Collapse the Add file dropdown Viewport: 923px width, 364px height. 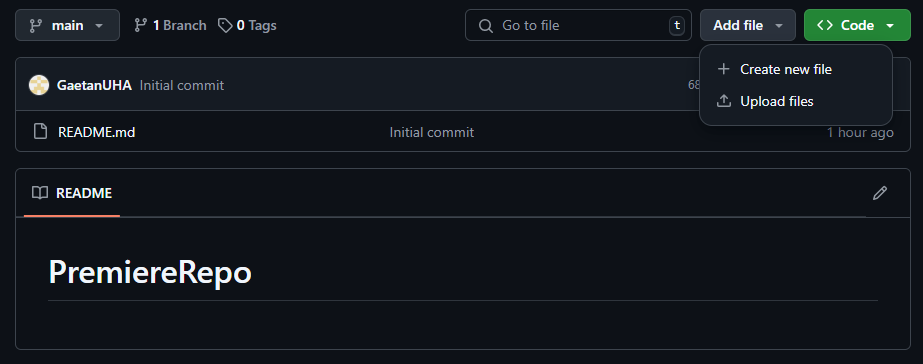coord(748,25)
